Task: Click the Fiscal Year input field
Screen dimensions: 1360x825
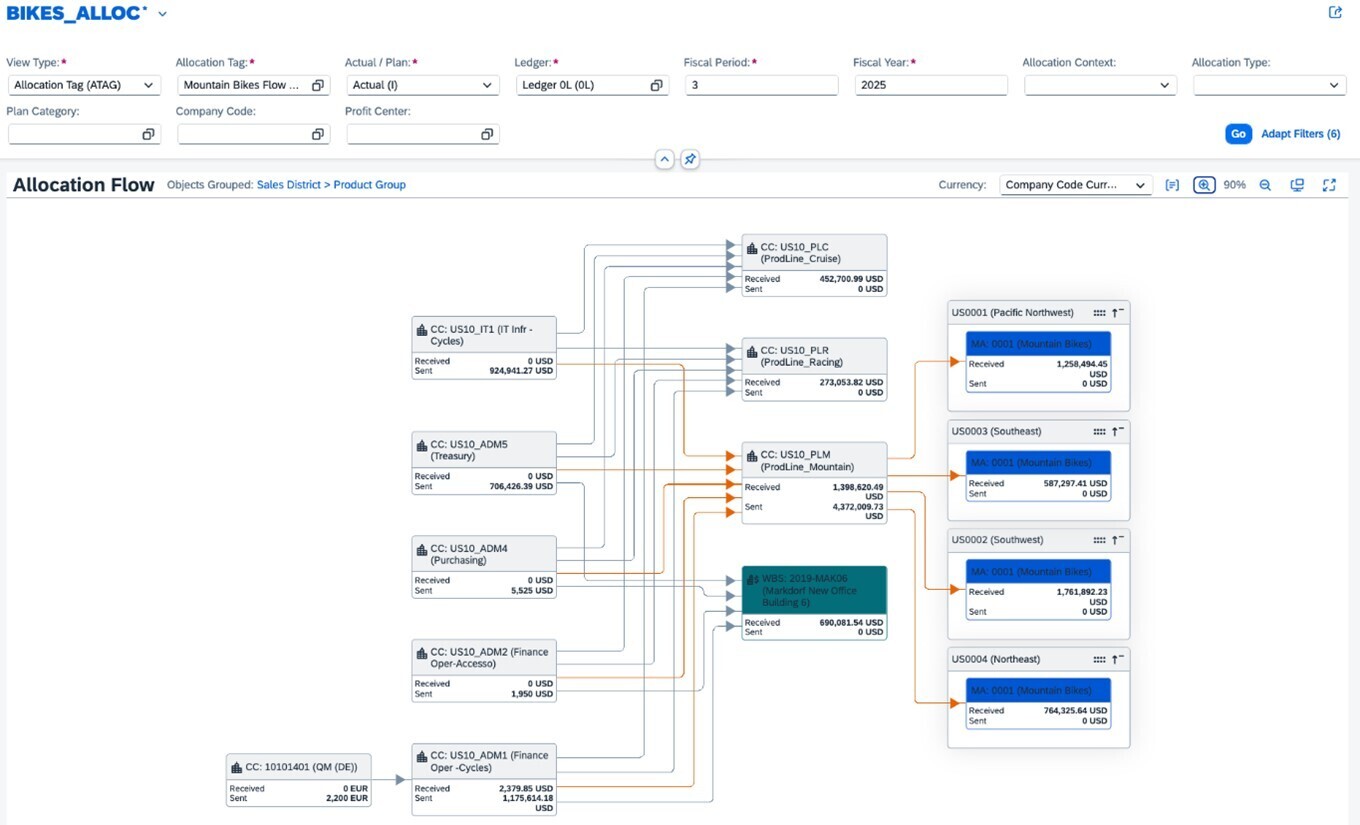Action: [930, 85]
